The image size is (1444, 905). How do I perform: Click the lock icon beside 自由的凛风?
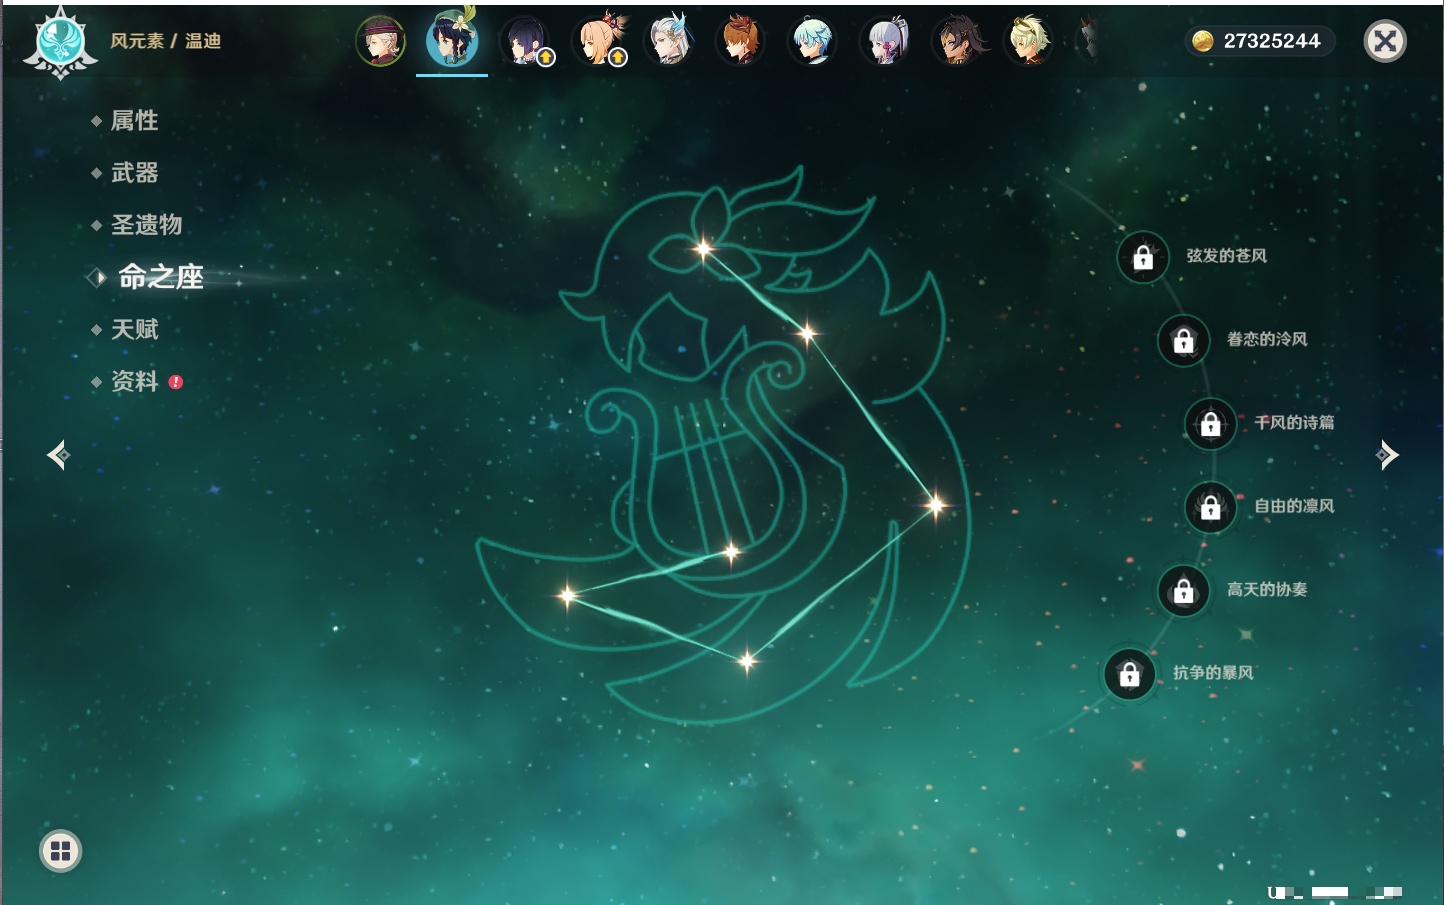click(x=1210, y=507)
